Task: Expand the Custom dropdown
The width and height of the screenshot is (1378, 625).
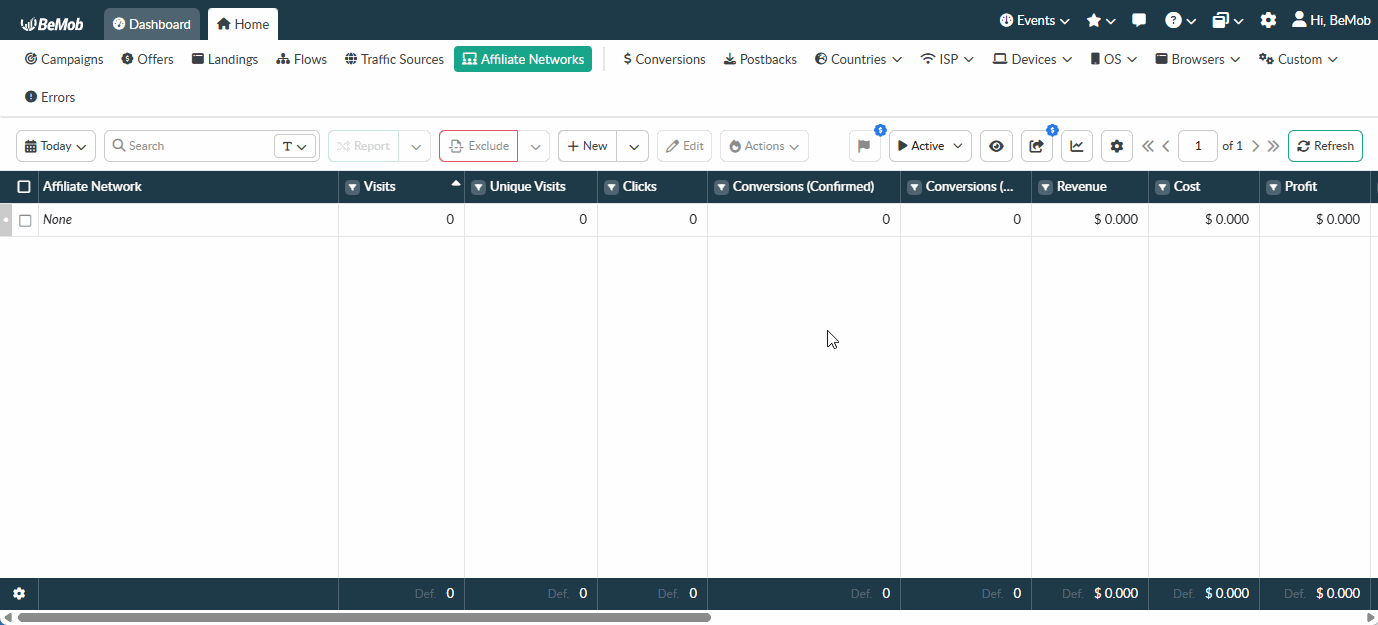Action: [1297, 59]
